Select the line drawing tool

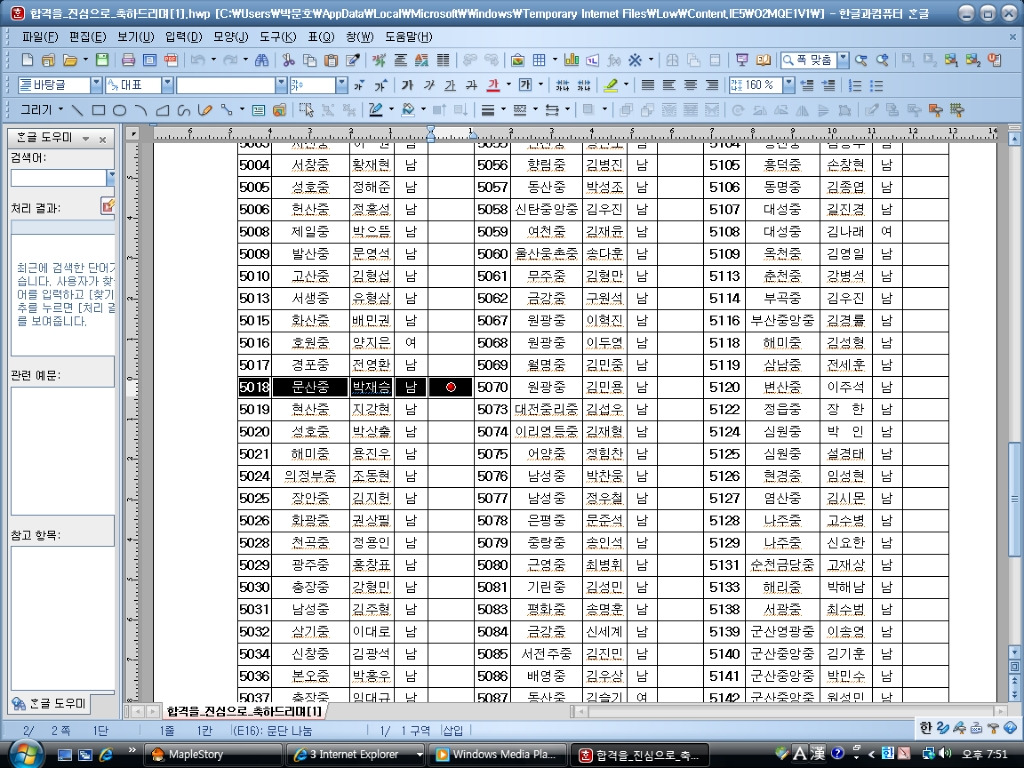tap(77, 110)
